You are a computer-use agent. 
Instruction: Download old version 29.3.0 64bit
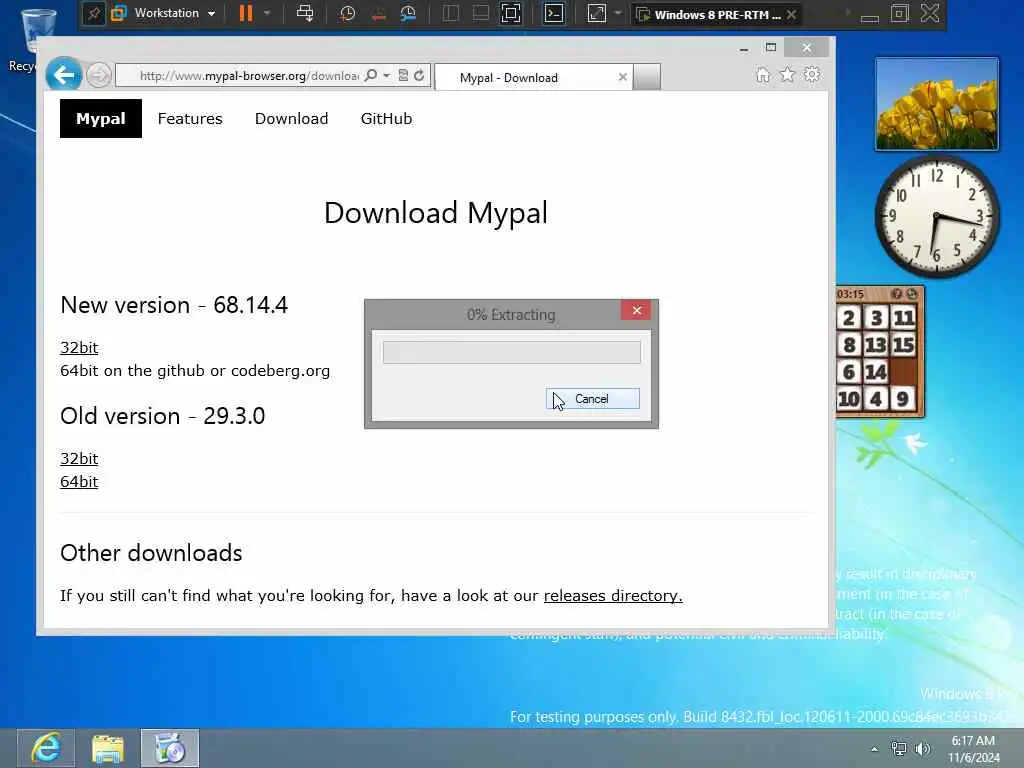click(x=79, y=481)
